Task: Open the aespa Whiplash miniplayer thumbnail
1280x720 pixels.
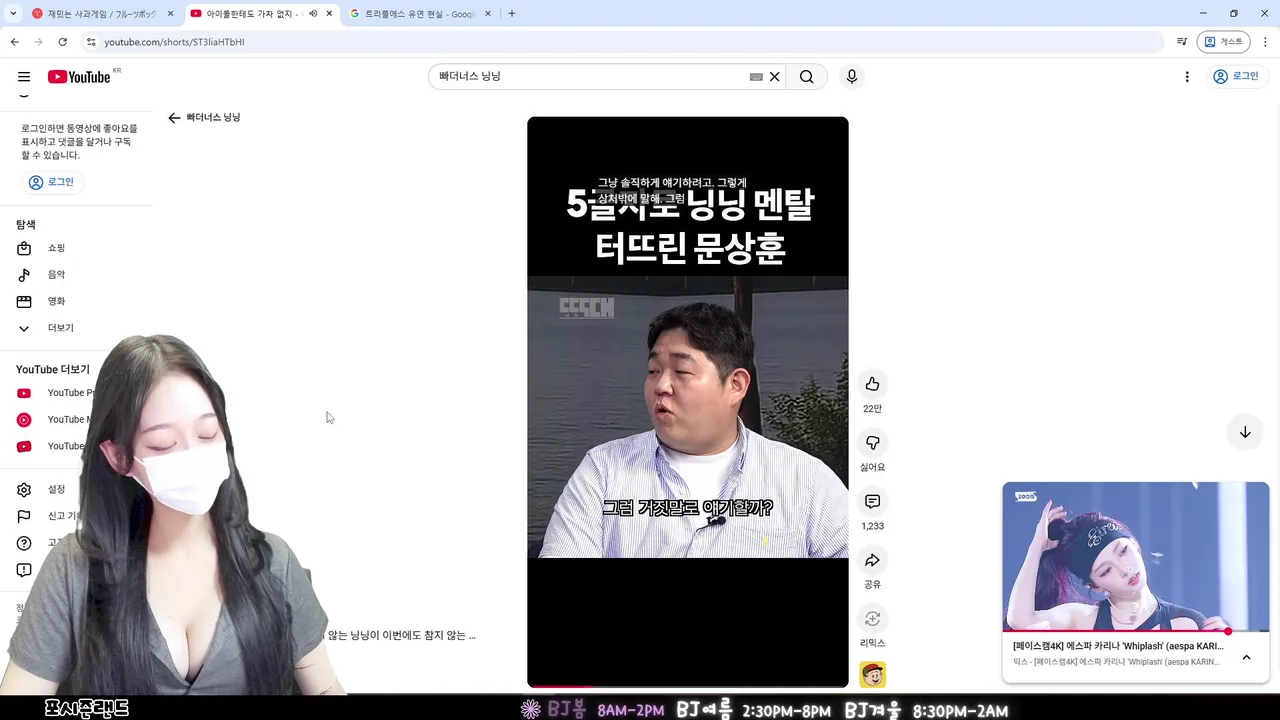Action: click(x=1136, y=557)
